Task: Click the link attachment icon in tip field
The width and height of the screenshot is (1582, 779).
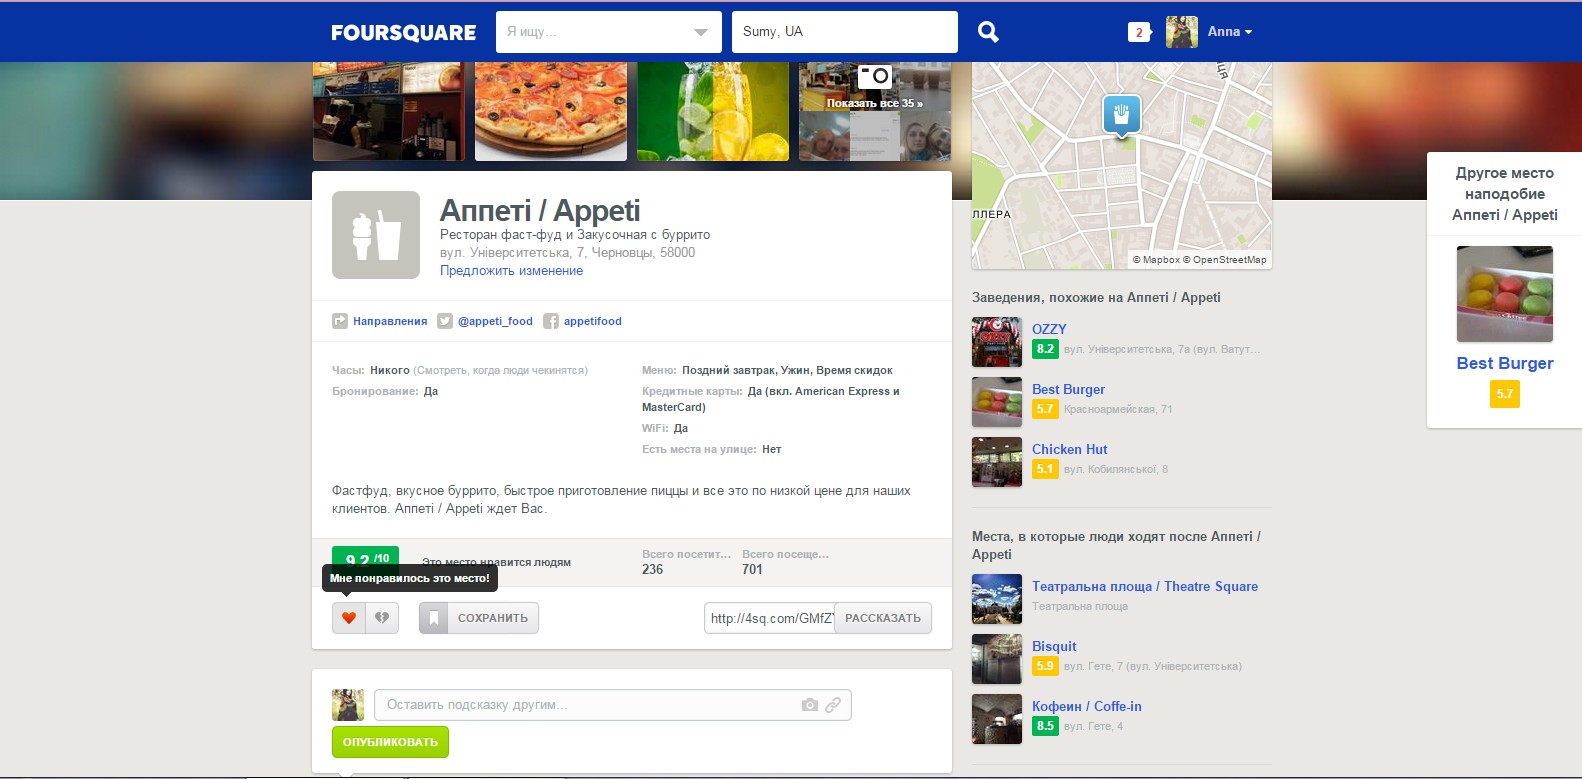Action: [833, 705]
